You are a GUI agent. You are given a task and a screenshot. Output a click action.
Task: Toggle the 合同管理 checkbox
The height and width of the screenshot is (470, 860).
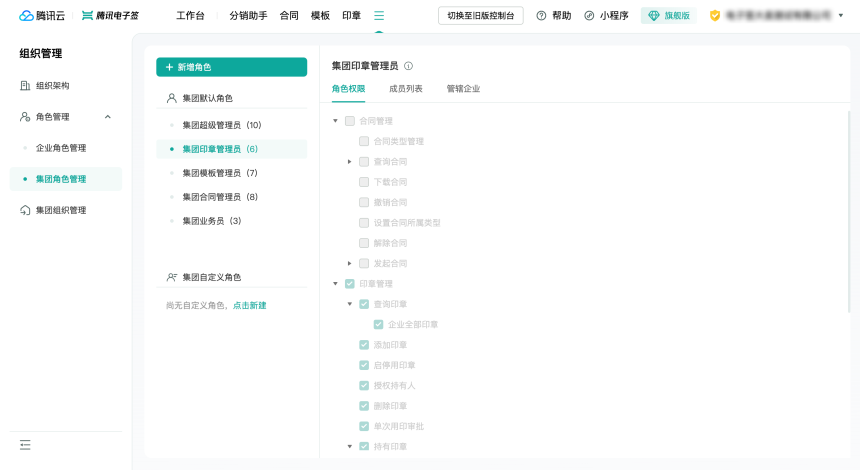pyautogui.click(x=350, y=121)
